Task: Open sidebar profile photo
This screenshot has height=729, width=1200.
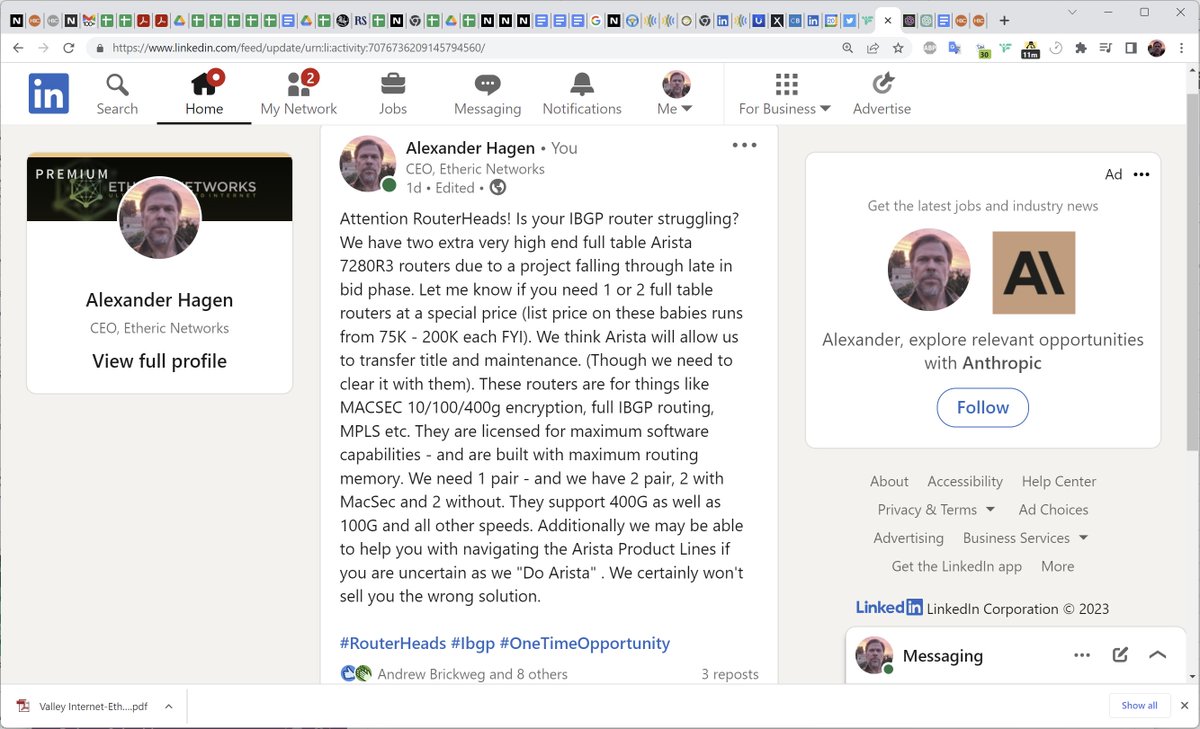Action: pyautogui.click(x=160, y=218)
